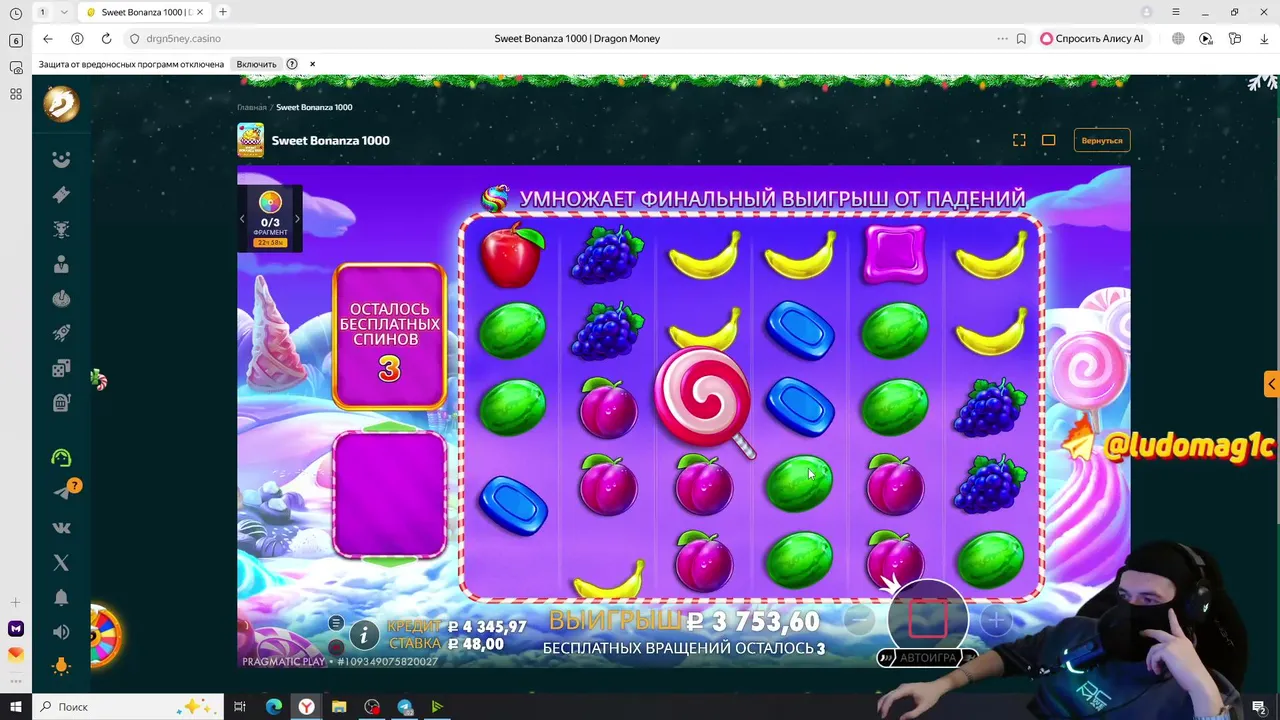Open File Explorer from taskbar
Screen dimensions: 1280x720
click(339, 707)
